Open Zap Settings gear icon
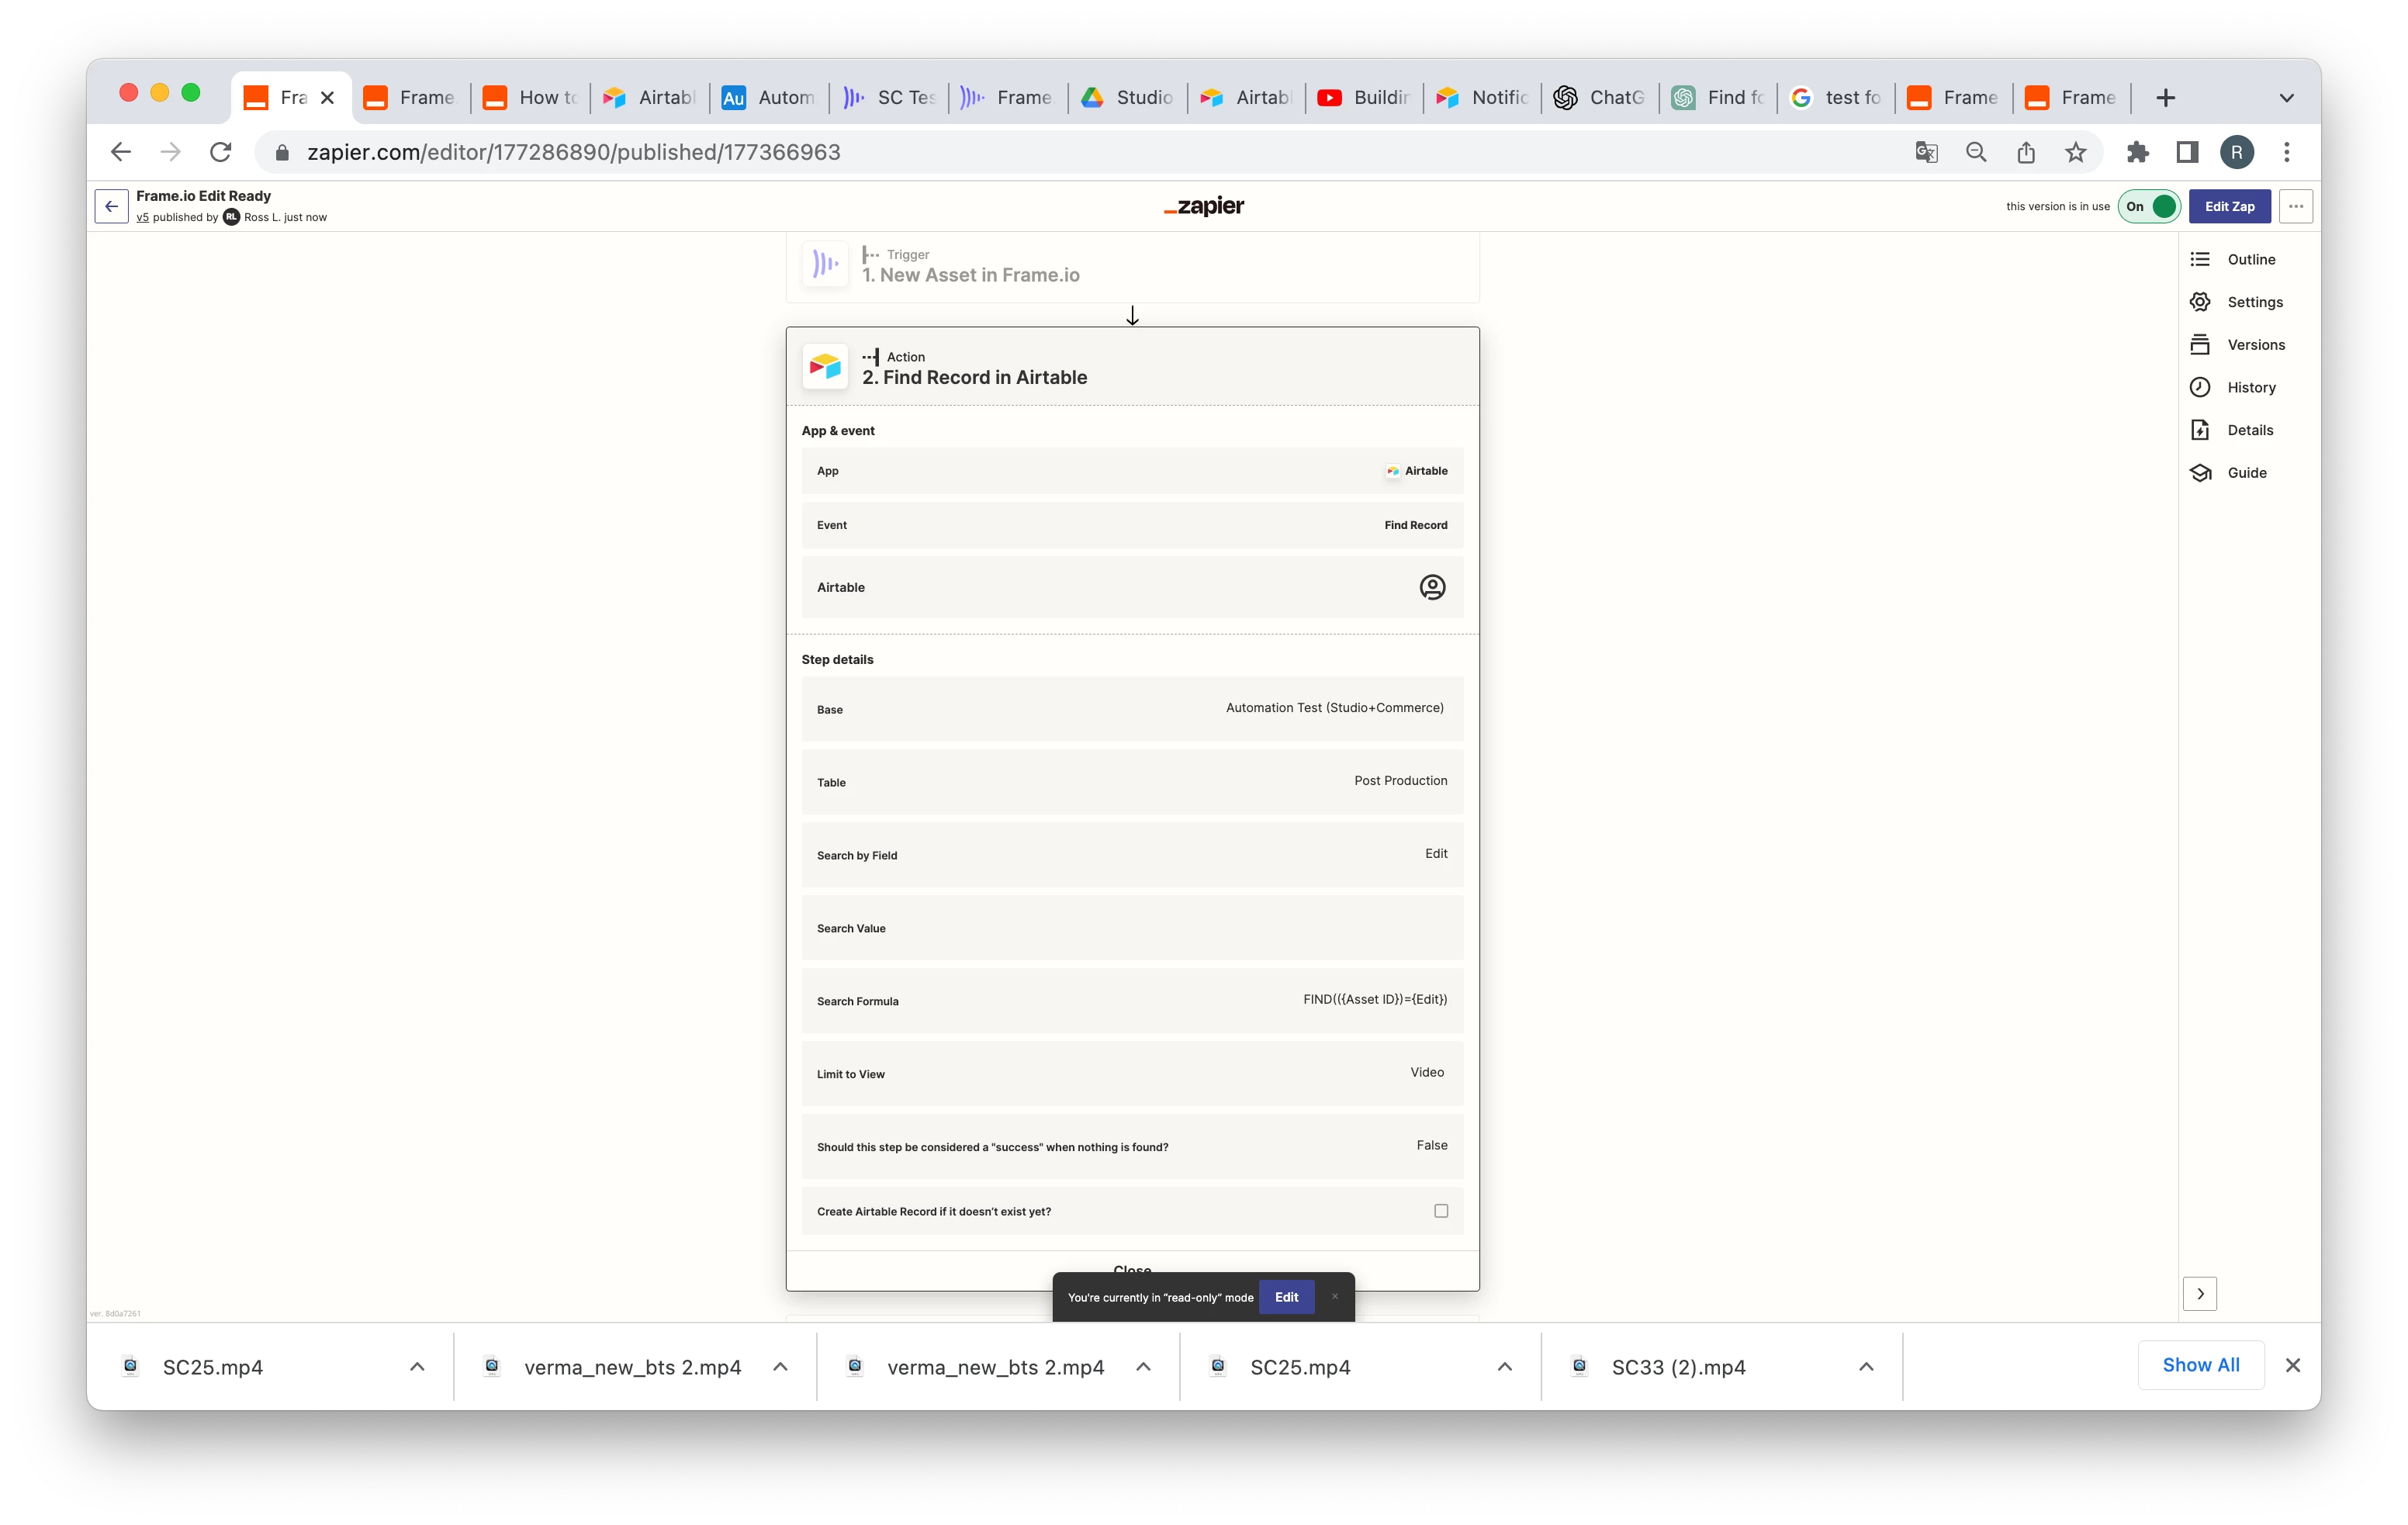The height and width of the screenshot is (1525, 2408). (2199, 302)
